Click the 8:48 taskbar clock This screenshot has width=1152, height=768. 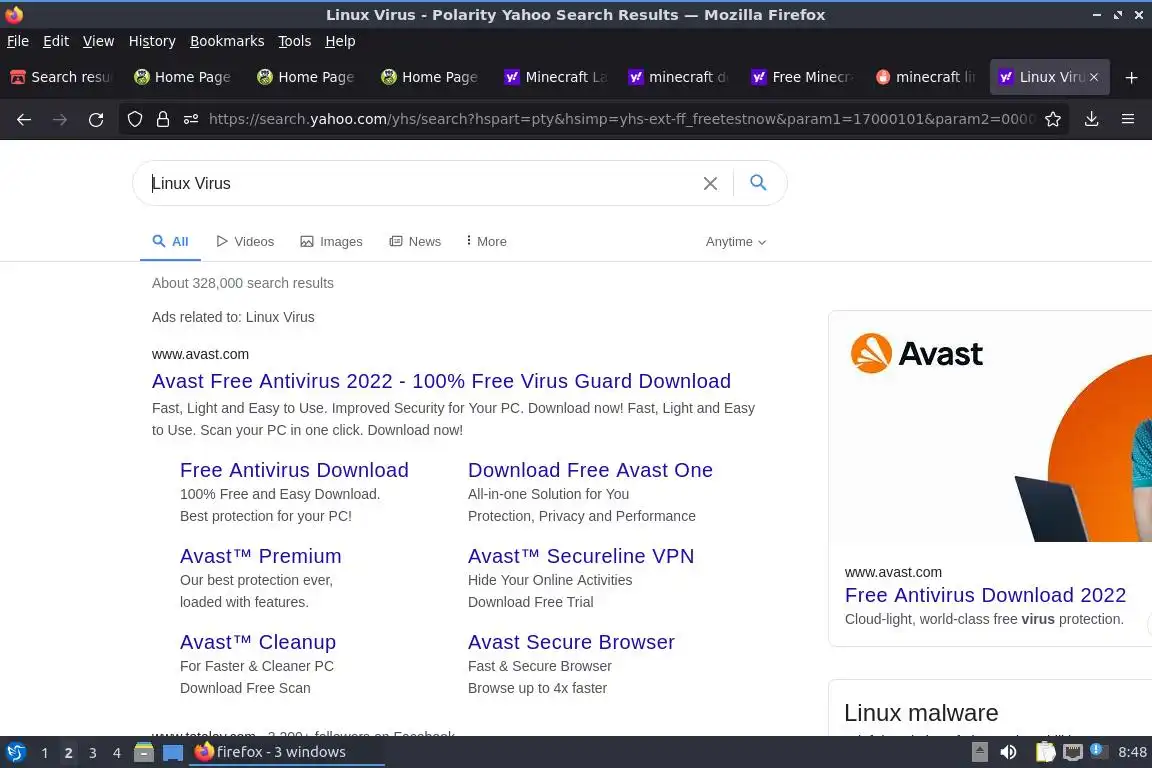click(1132, 752)
